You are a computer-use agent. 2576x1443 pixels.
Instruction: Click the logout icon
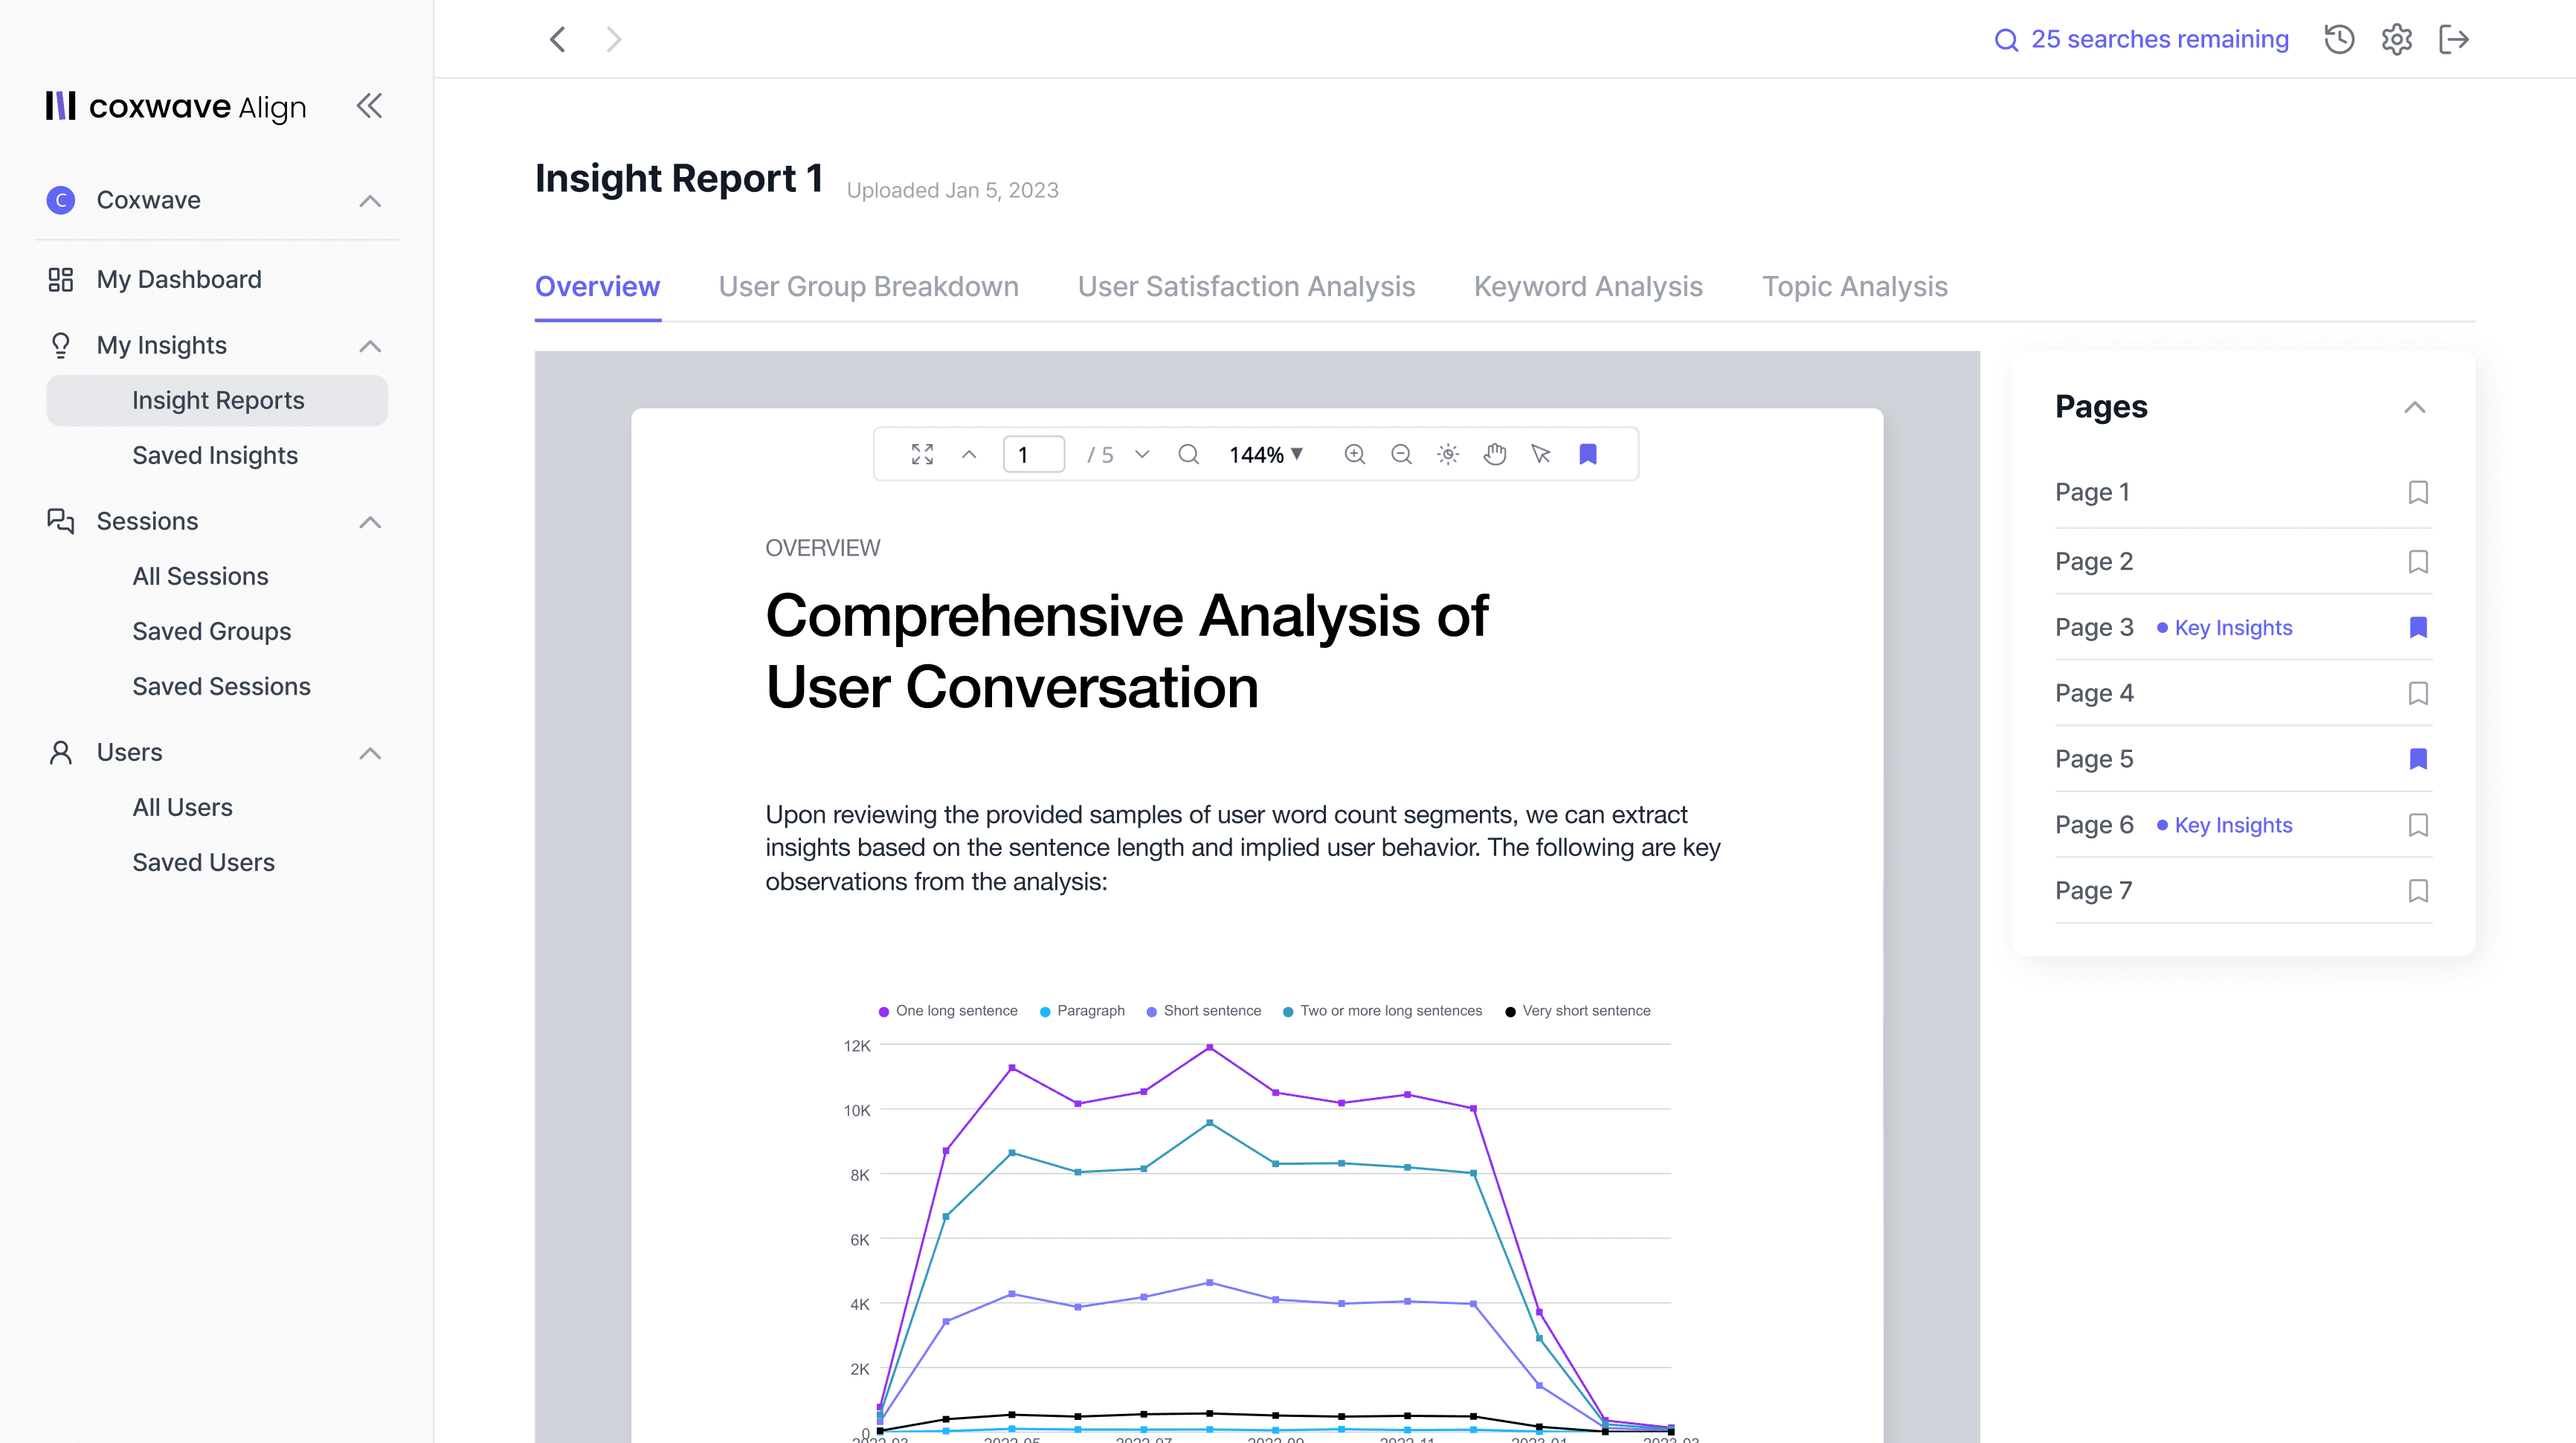pyautogui.click(x=2454, y=39)
